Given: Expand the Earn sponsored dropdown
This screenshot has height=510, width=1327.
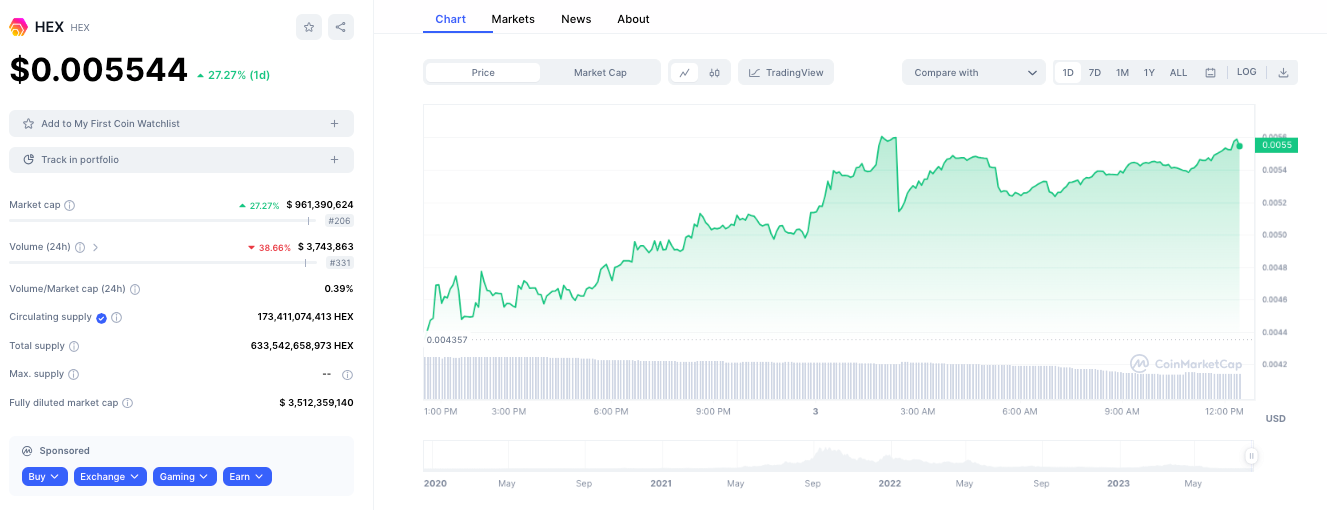Looking at the screenshot, I should [x=247, y=477].
